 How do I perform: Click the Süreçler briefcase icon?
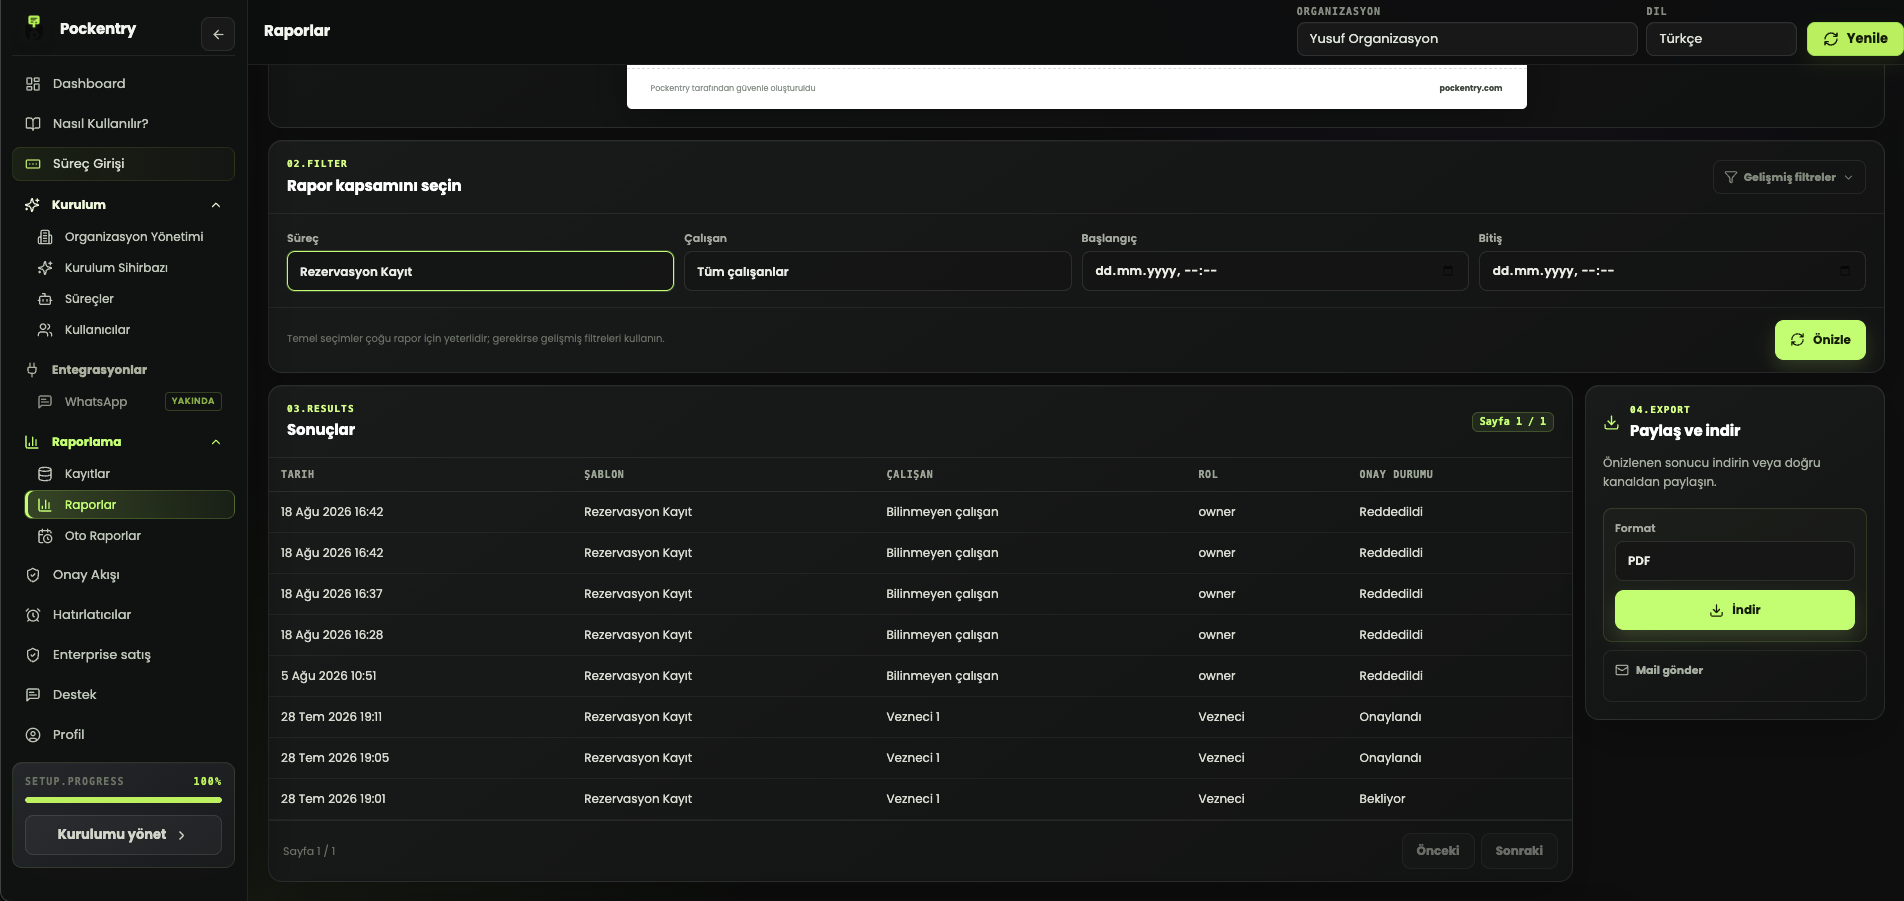click(x=45, y=299)
